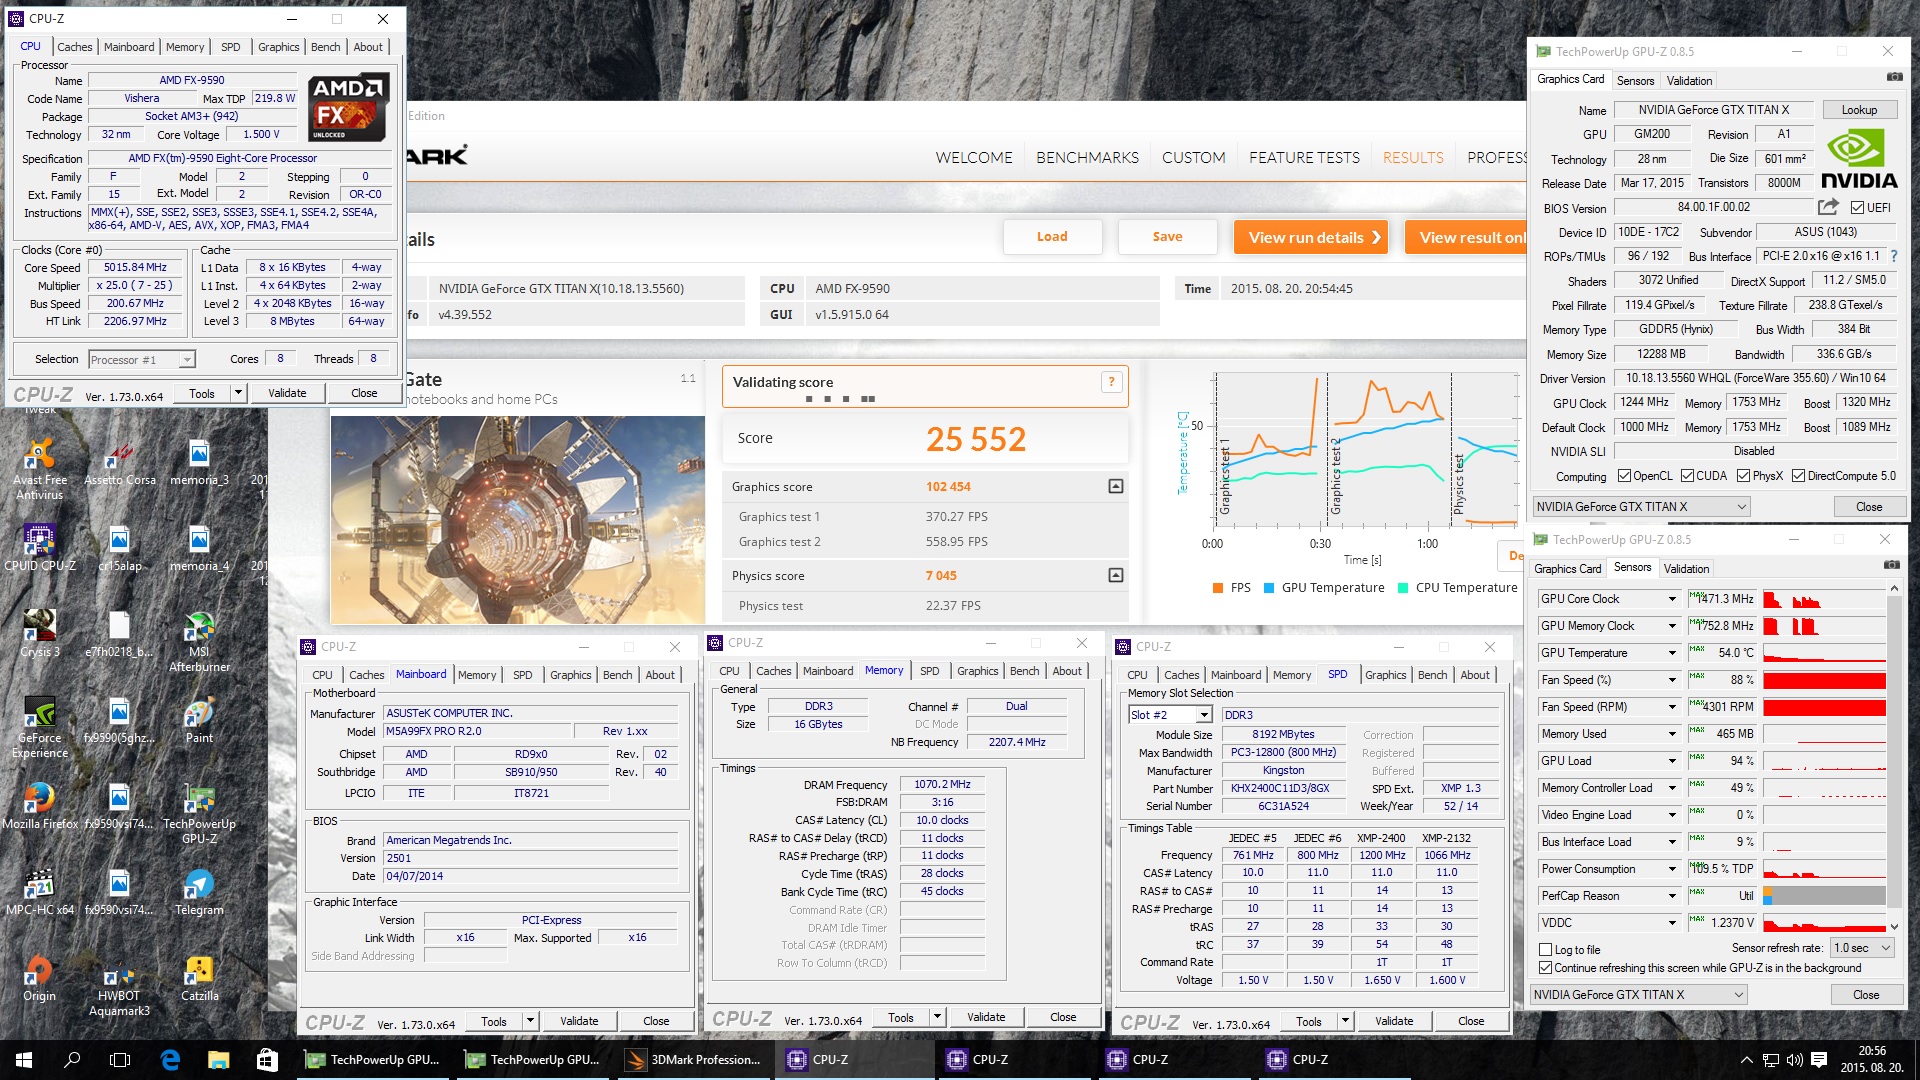
Task: Open Catzilla desktop shortcut
Action: pyautogui.click(x=199, y=978)
